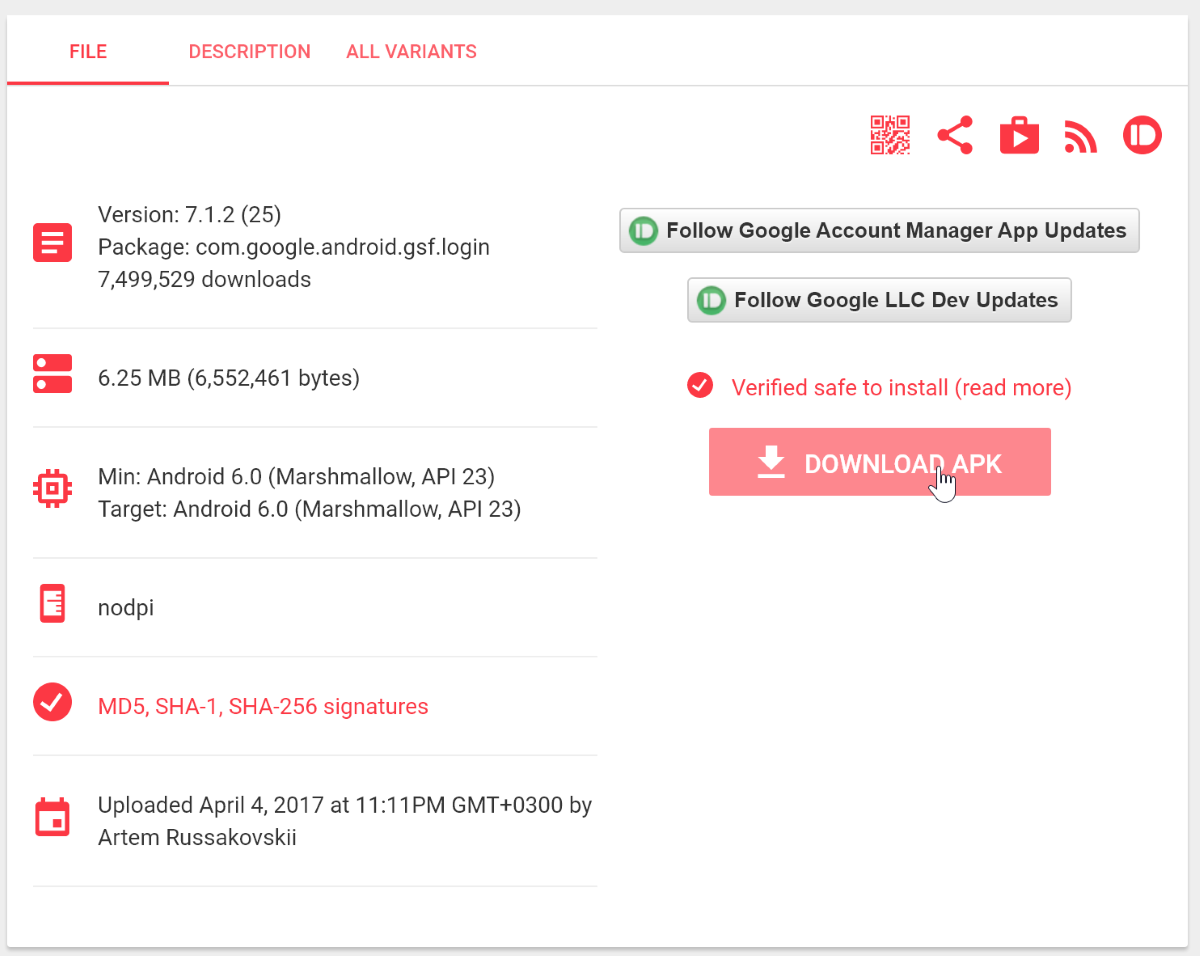Click the storage icon beside 6.25 MB

pos(52,374)
